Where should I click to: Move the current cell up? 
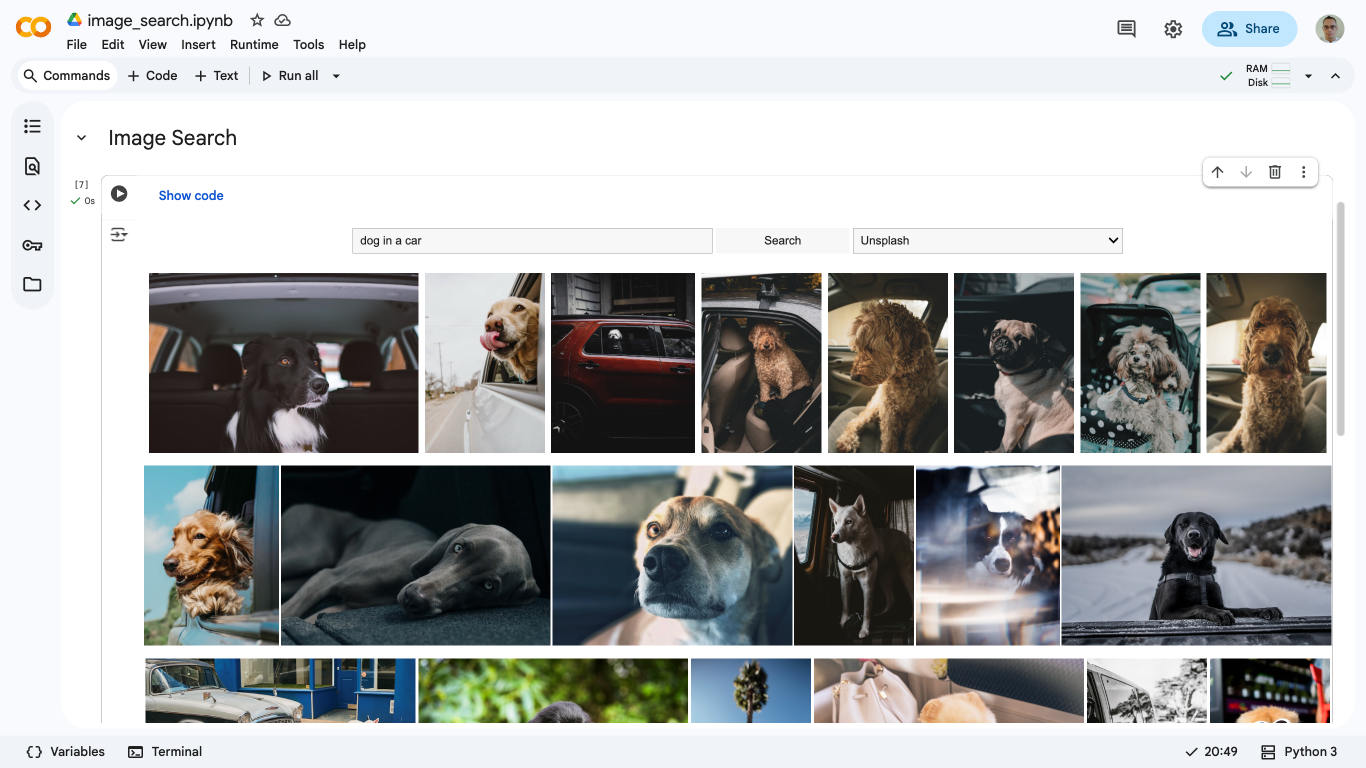click(x=1217, y=171)
